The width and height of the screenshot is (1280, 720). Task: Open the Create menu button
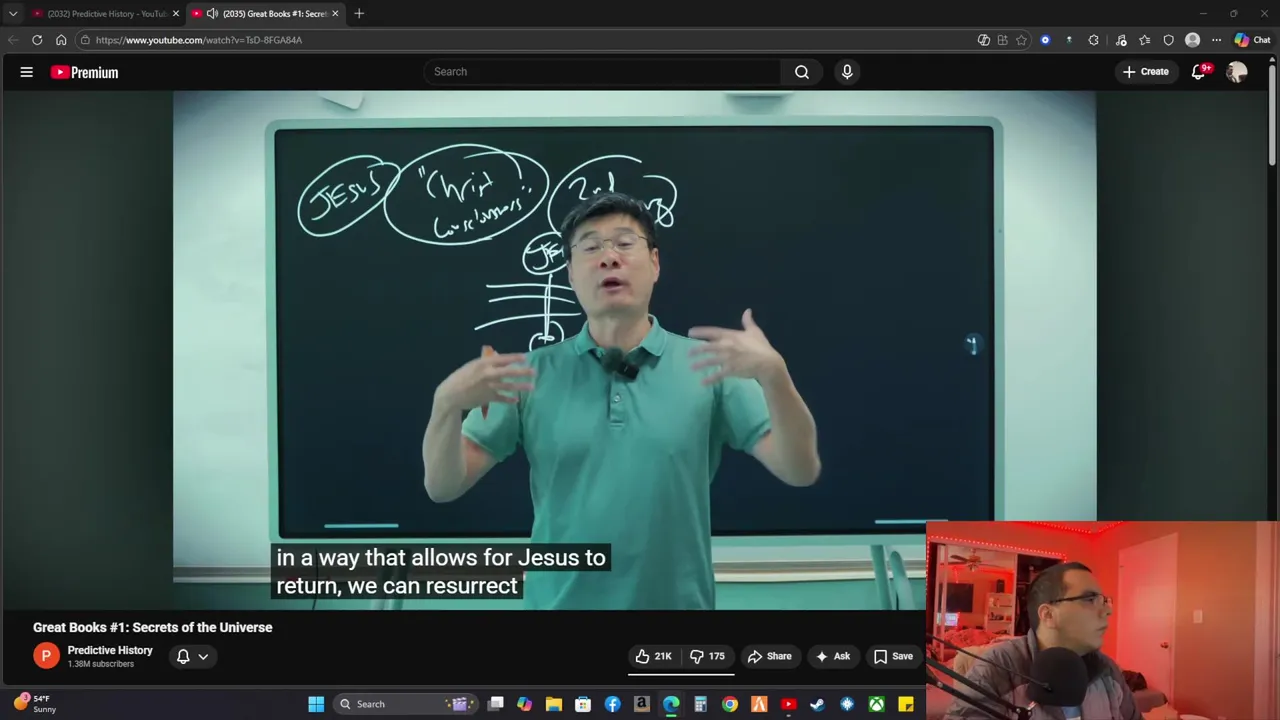coord(1146,72)
